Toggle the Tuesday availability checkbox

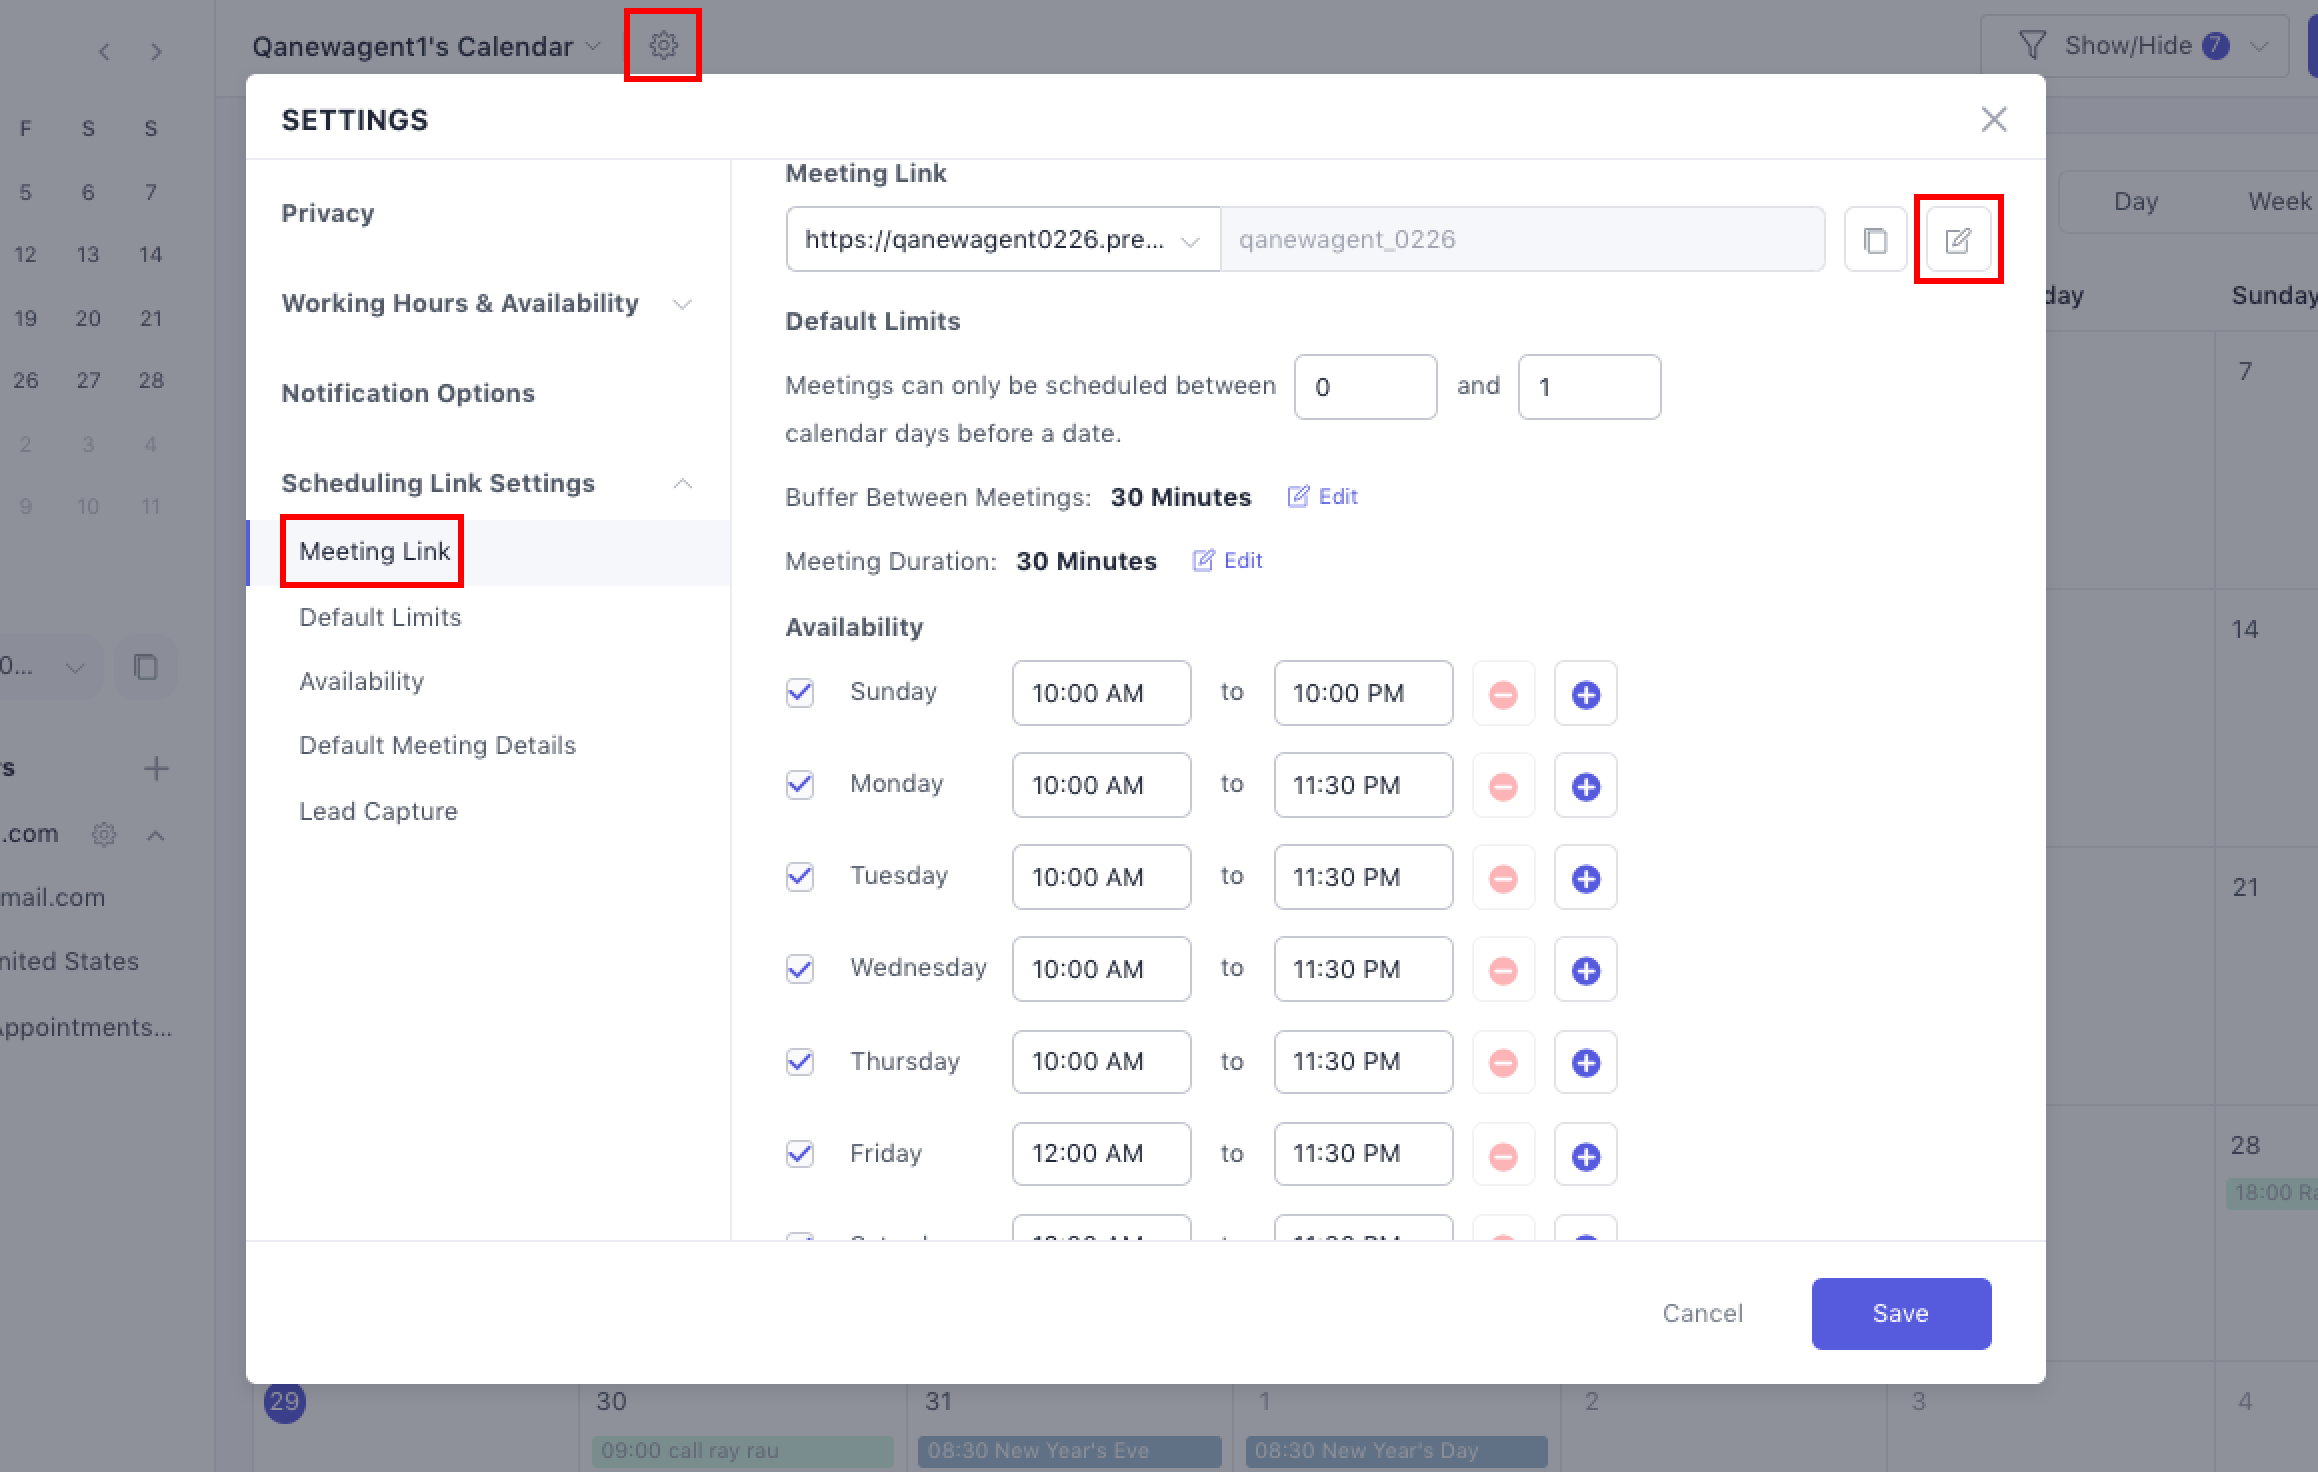[x=800, y=877]
